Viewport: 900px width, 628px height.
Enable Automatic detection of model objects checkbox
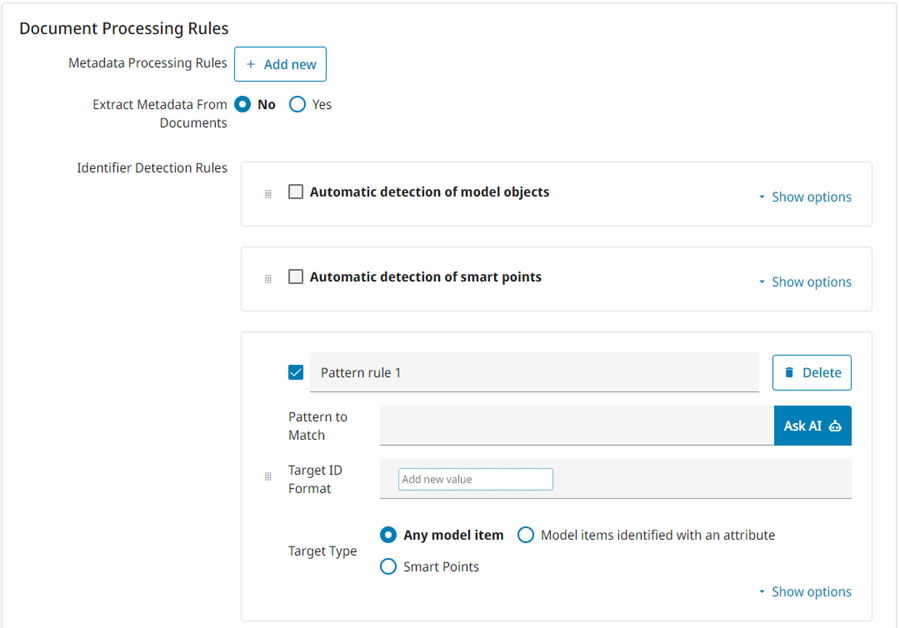tap(296, 192)
